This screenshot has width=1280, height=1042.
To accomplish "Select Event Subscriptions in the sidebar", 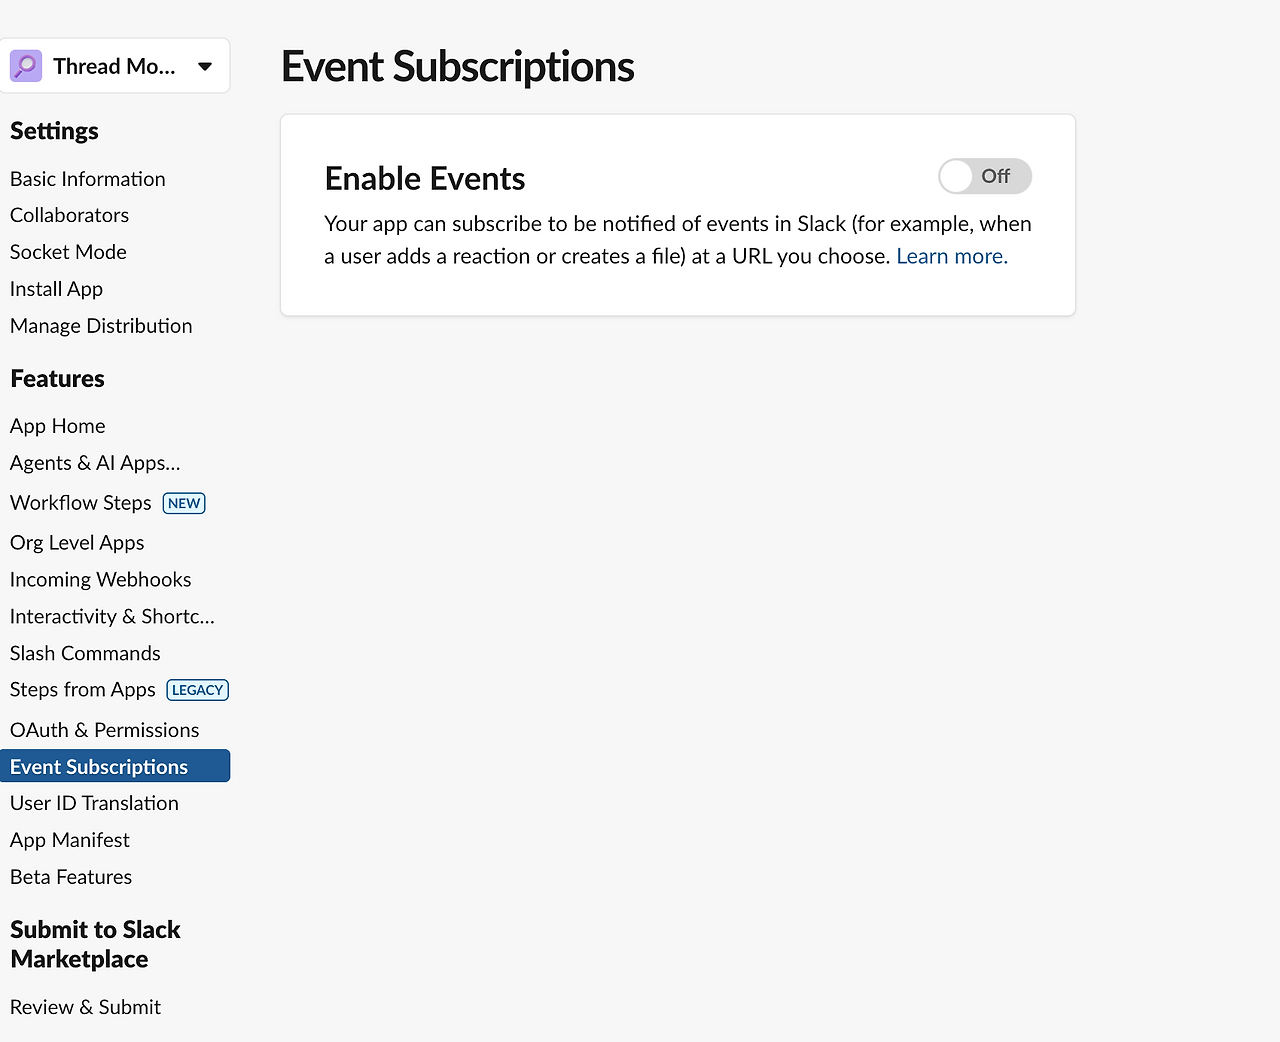I will (x=99, y=767).
